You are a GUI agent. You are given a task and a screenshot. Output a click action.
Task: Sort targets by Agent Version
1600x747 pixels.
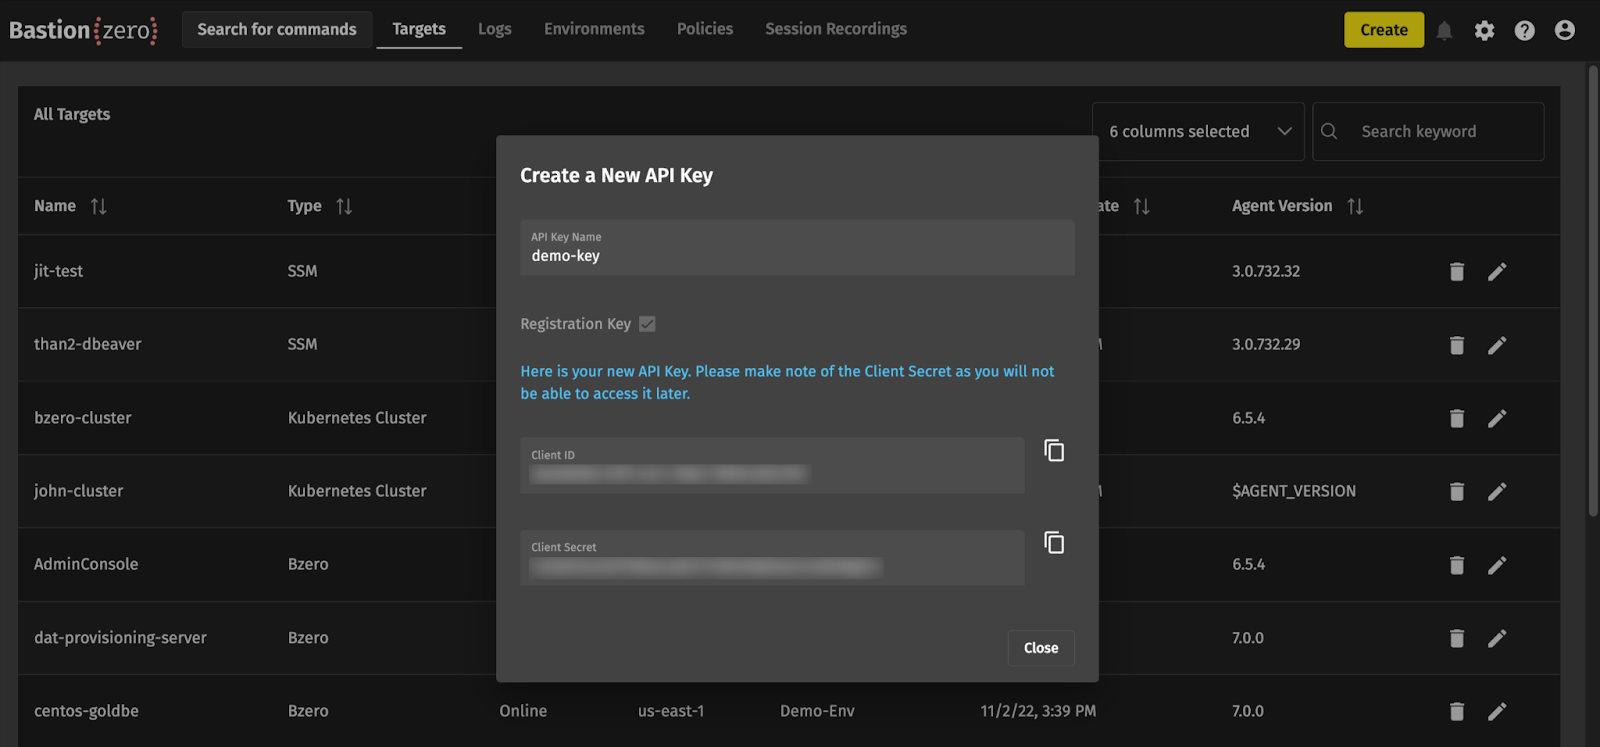coord(1355,206)
